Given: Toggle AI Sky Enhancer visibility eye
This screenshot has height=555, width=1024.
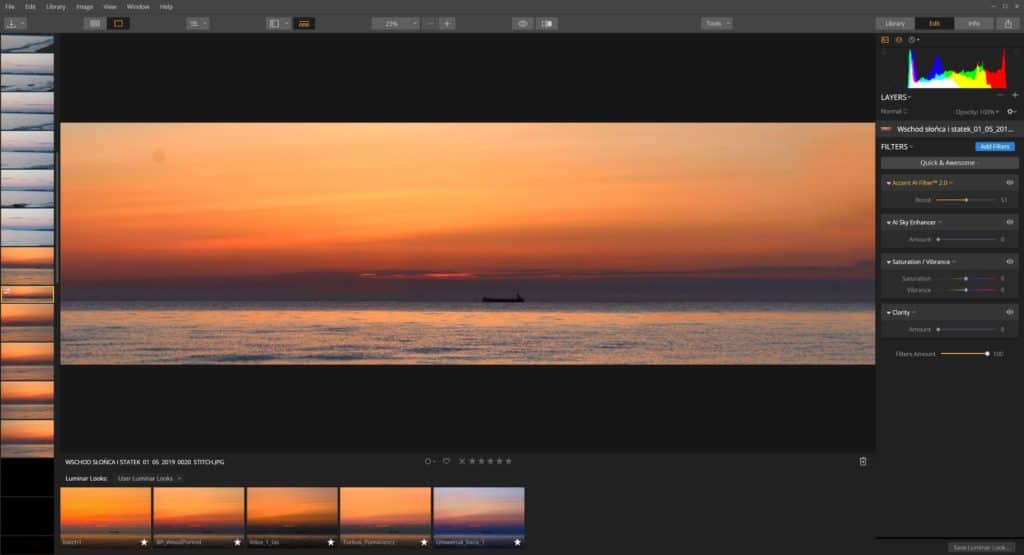Looking at the screenshot, I should pyautogui.click(x=1010, y=222).
